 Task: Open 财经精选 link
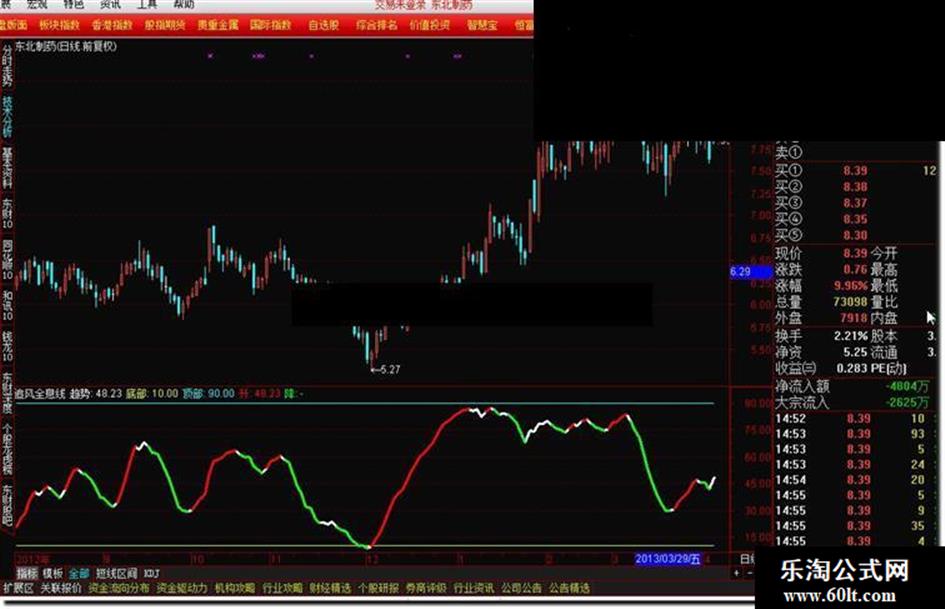(330, 588)
